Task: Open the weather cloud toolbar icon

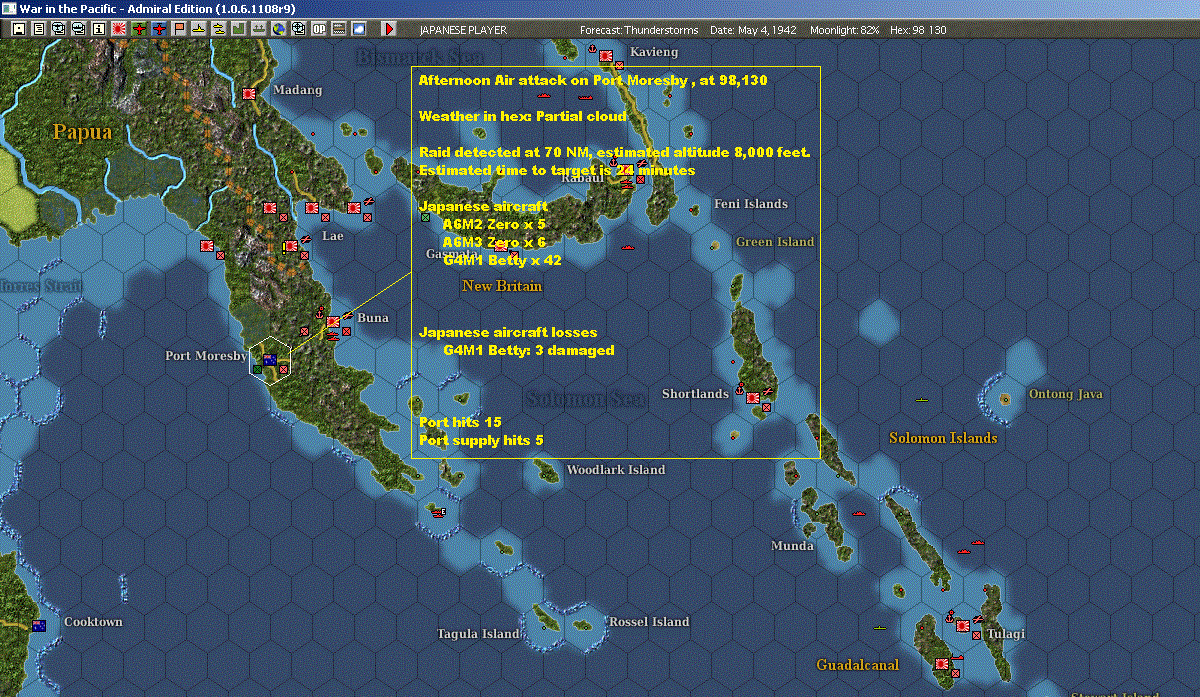Action: [x=358, y=29]
